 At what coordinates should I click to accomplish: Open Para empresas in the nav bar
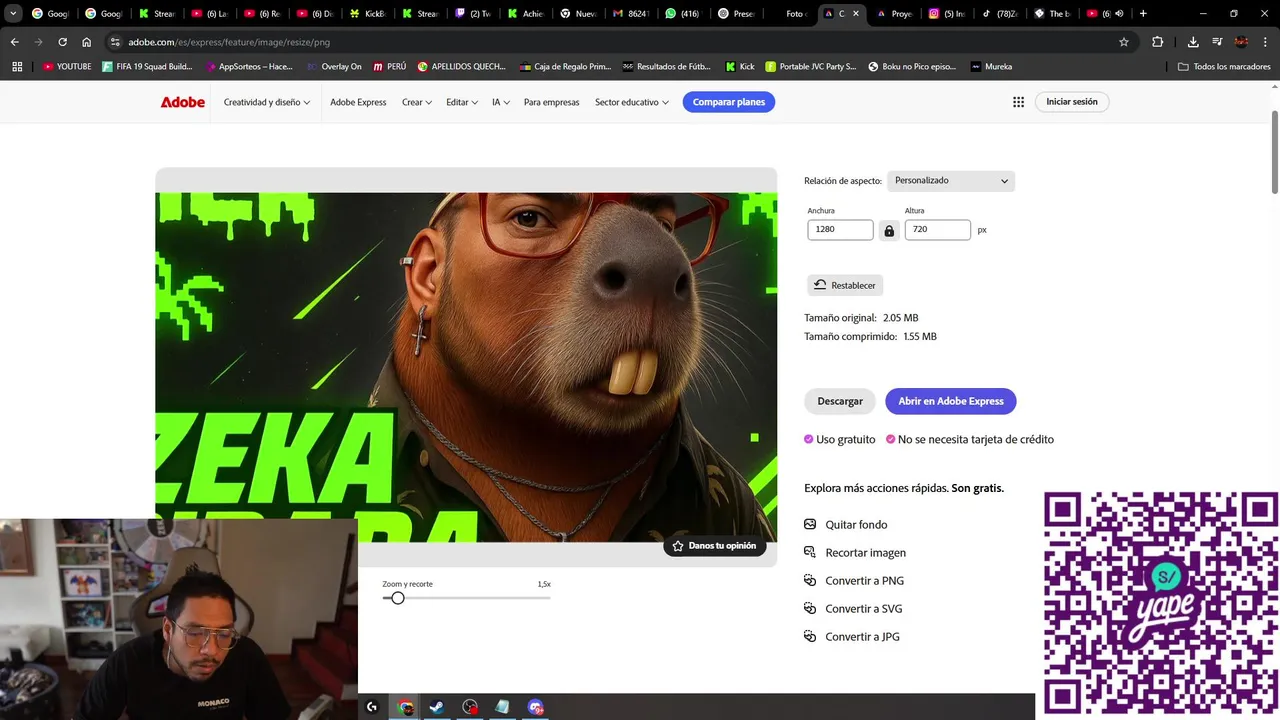(x=551, y=102)
